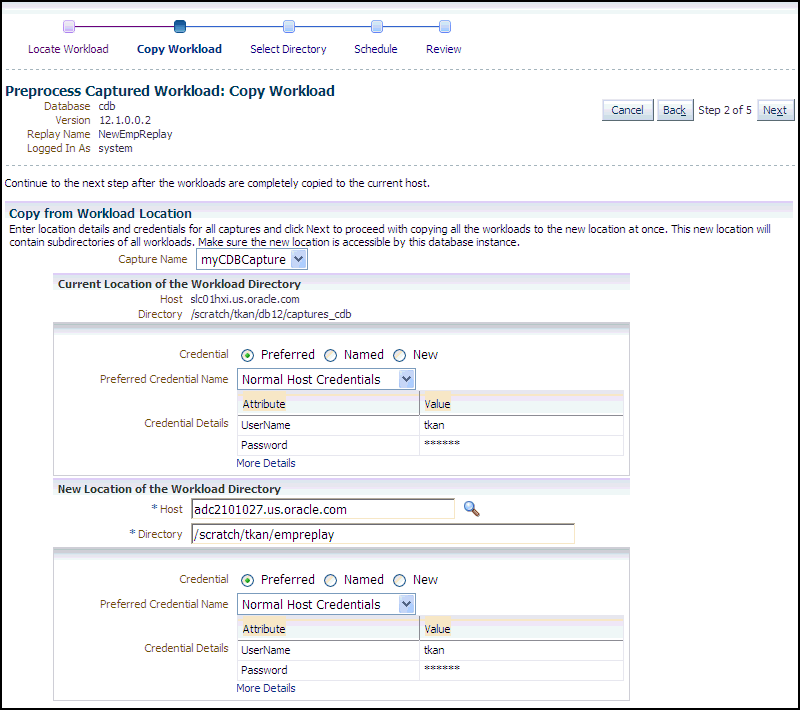This screenshot has height=710, width=800.
Task: Jump to the Review step label
Action: [x=444, y=49]
